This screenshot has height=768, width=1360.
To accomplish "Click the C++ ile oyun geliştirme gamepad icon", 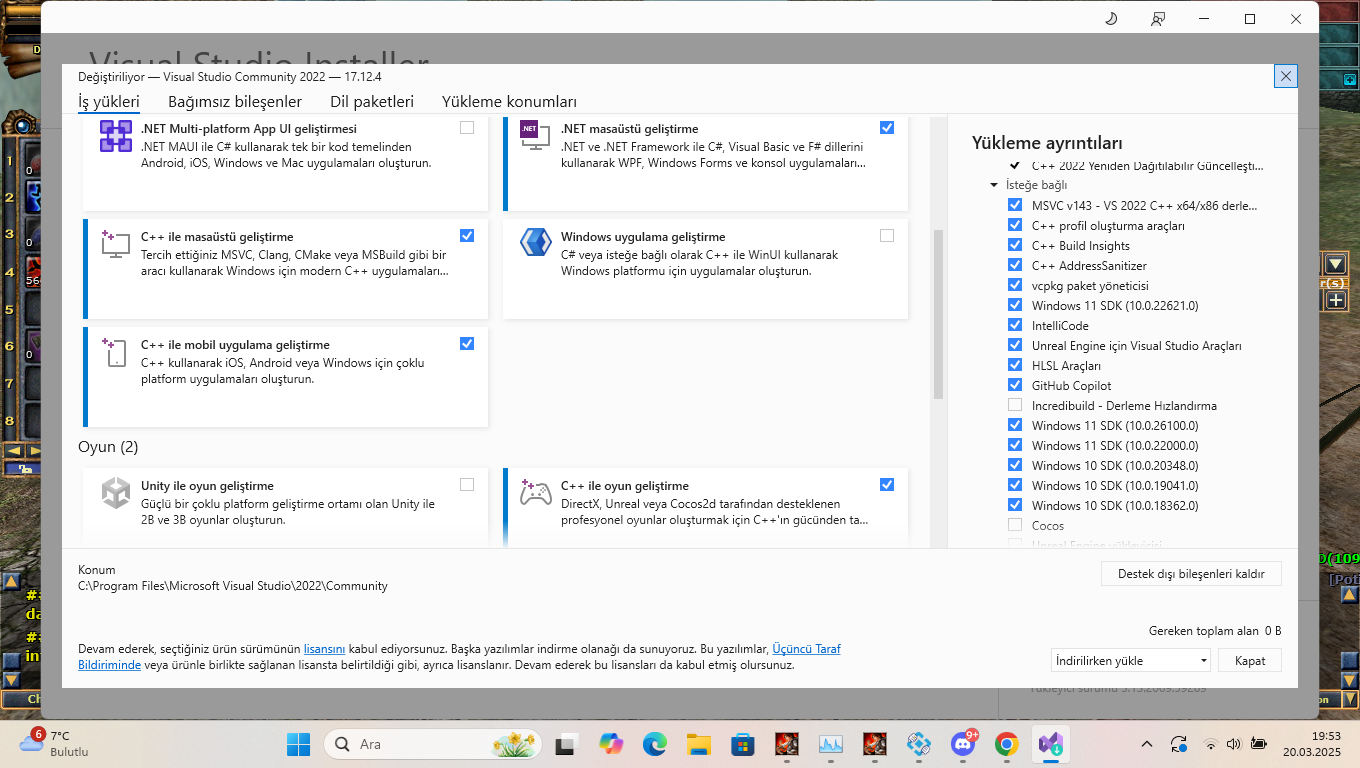I will coord(536,492).
